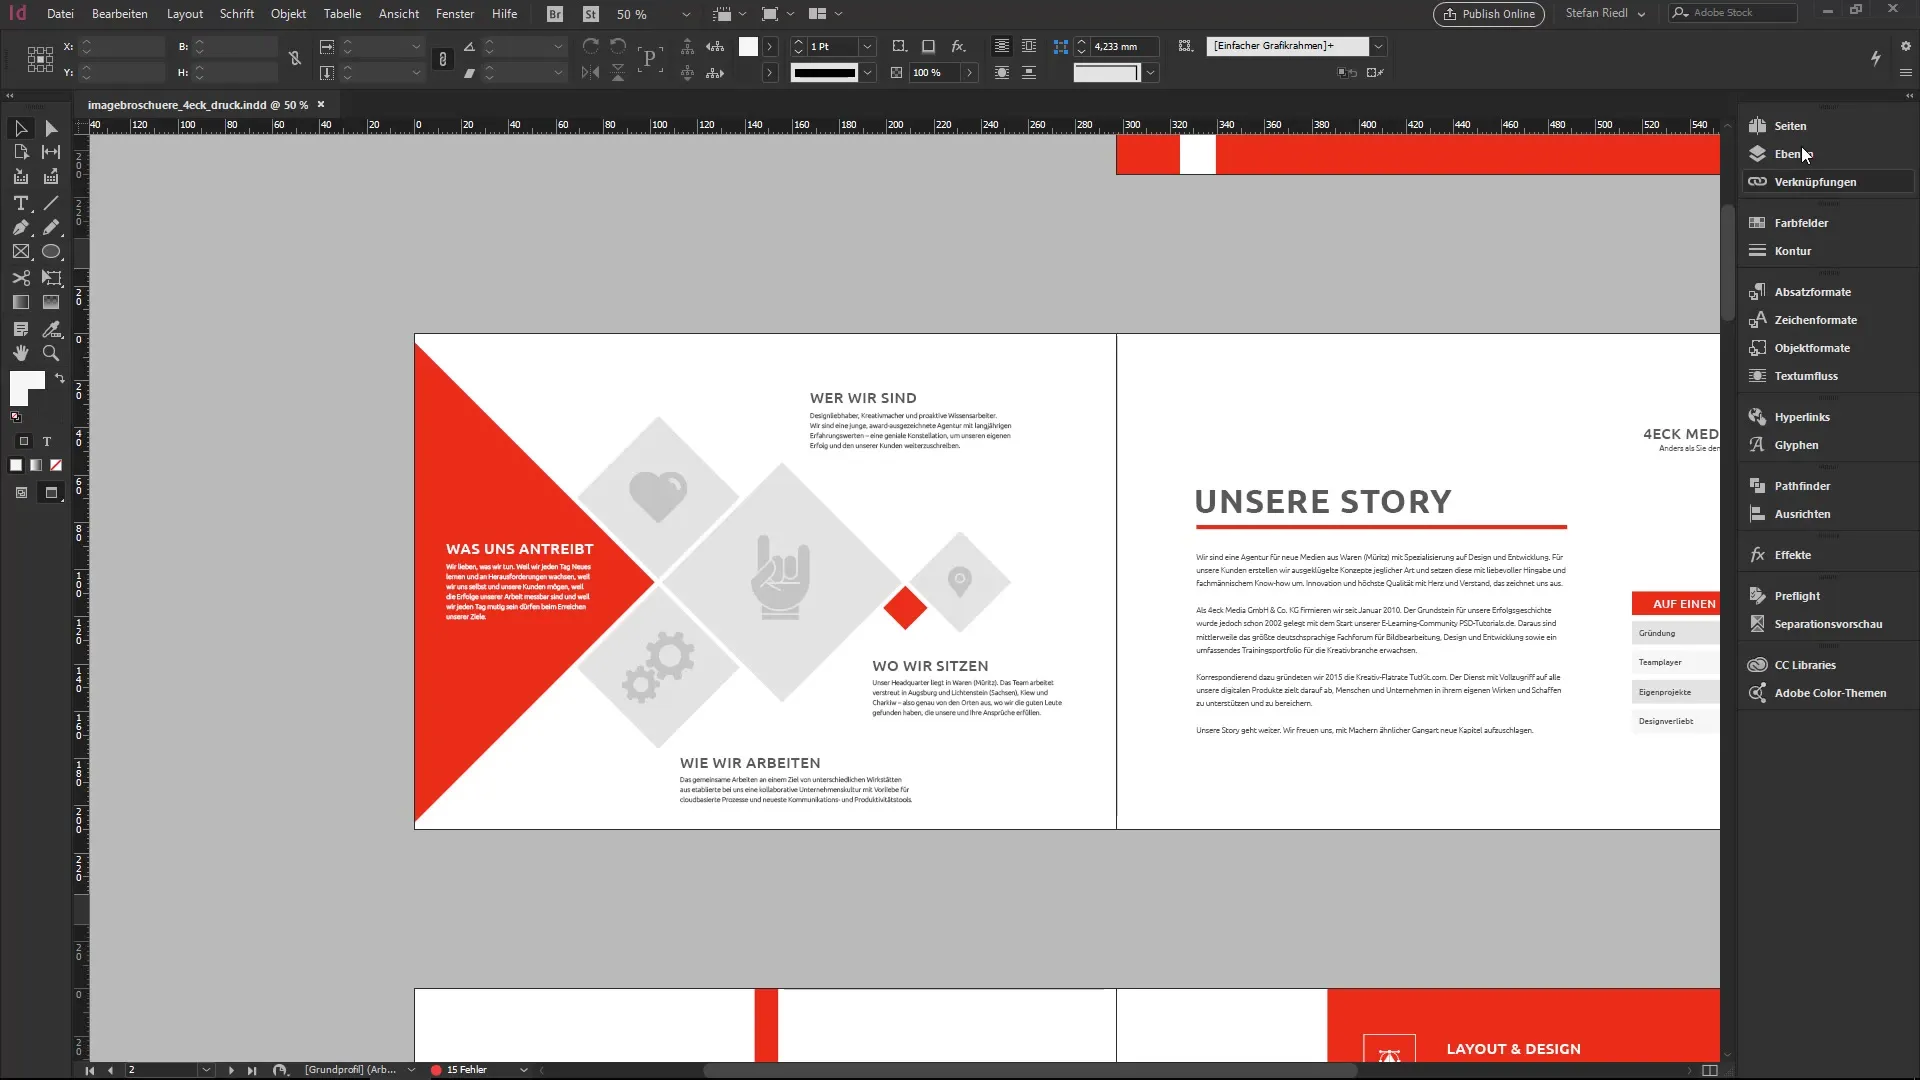
Task: Pick the Eyedropper tool
Action: [x=51, y=329]
